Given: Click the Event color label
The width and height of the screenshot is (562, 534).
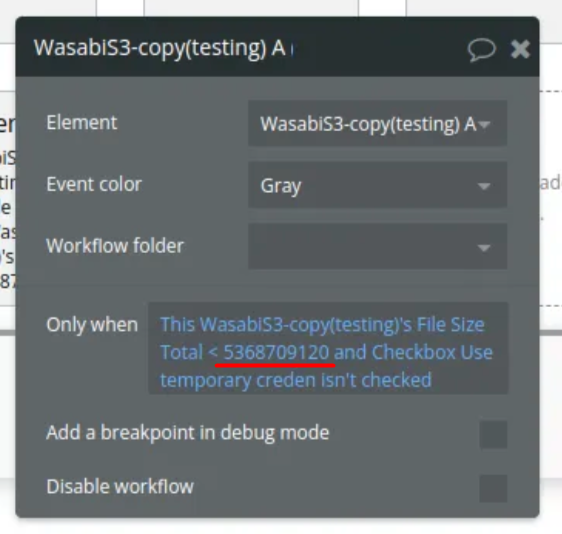Looking at the screenshot, I should point(94,185).
